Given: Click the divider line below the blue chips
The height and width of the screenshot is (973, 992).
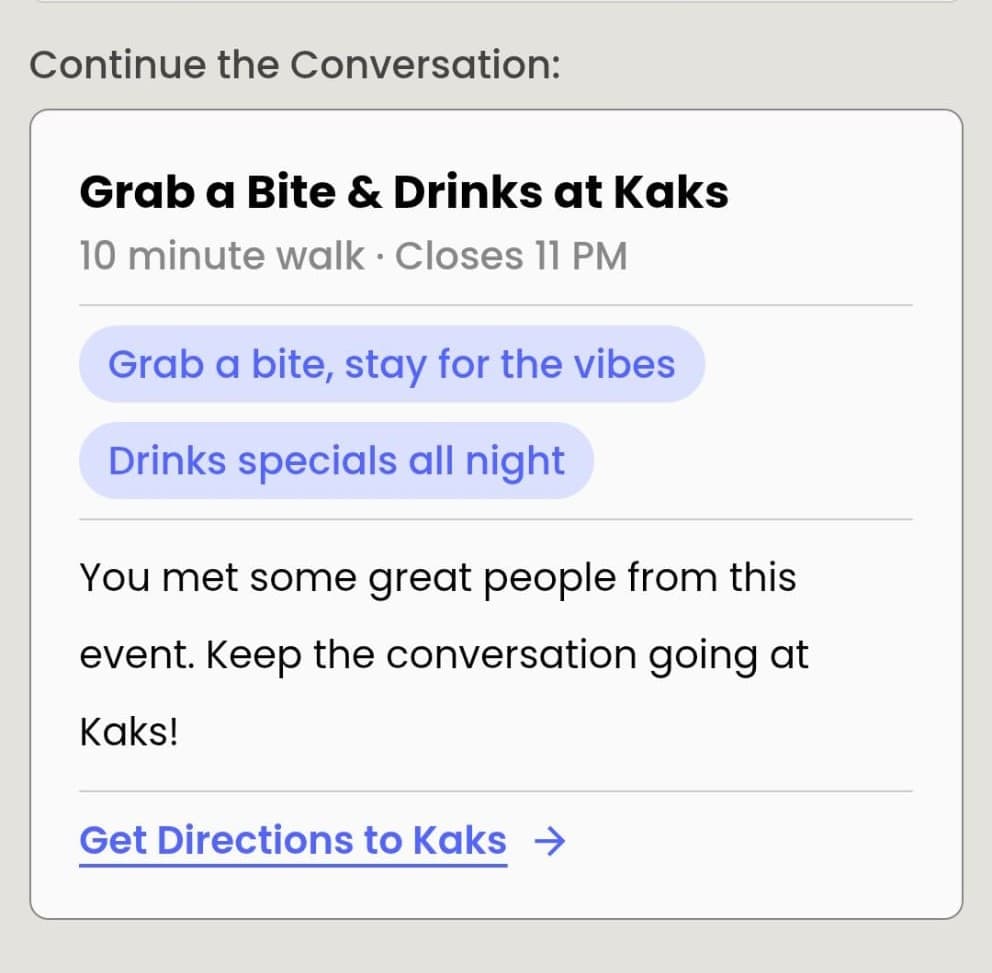Looking at the screenshot, I should 495,519.
